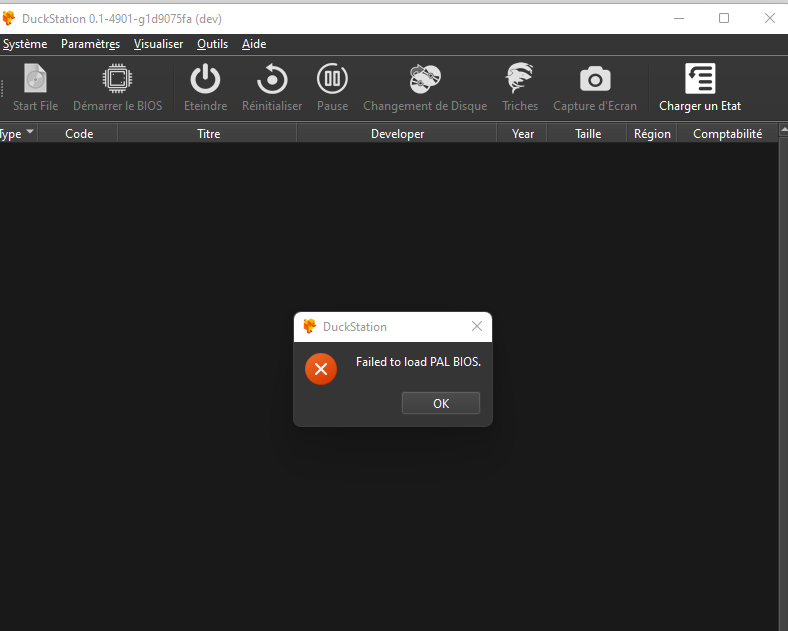Sort game list by Code column
Screen dimensions: 788x631
click(78, 134)
